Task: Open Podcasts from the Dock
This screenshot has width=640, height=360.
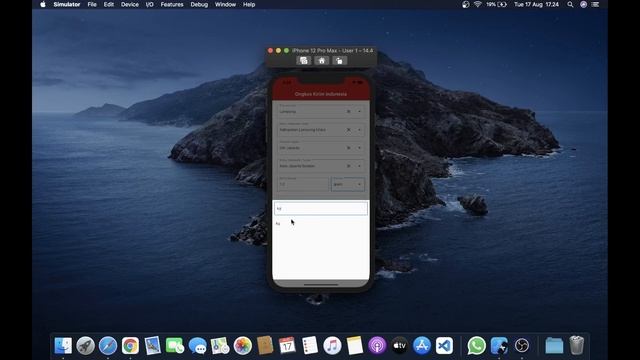Action: (377, 346)
